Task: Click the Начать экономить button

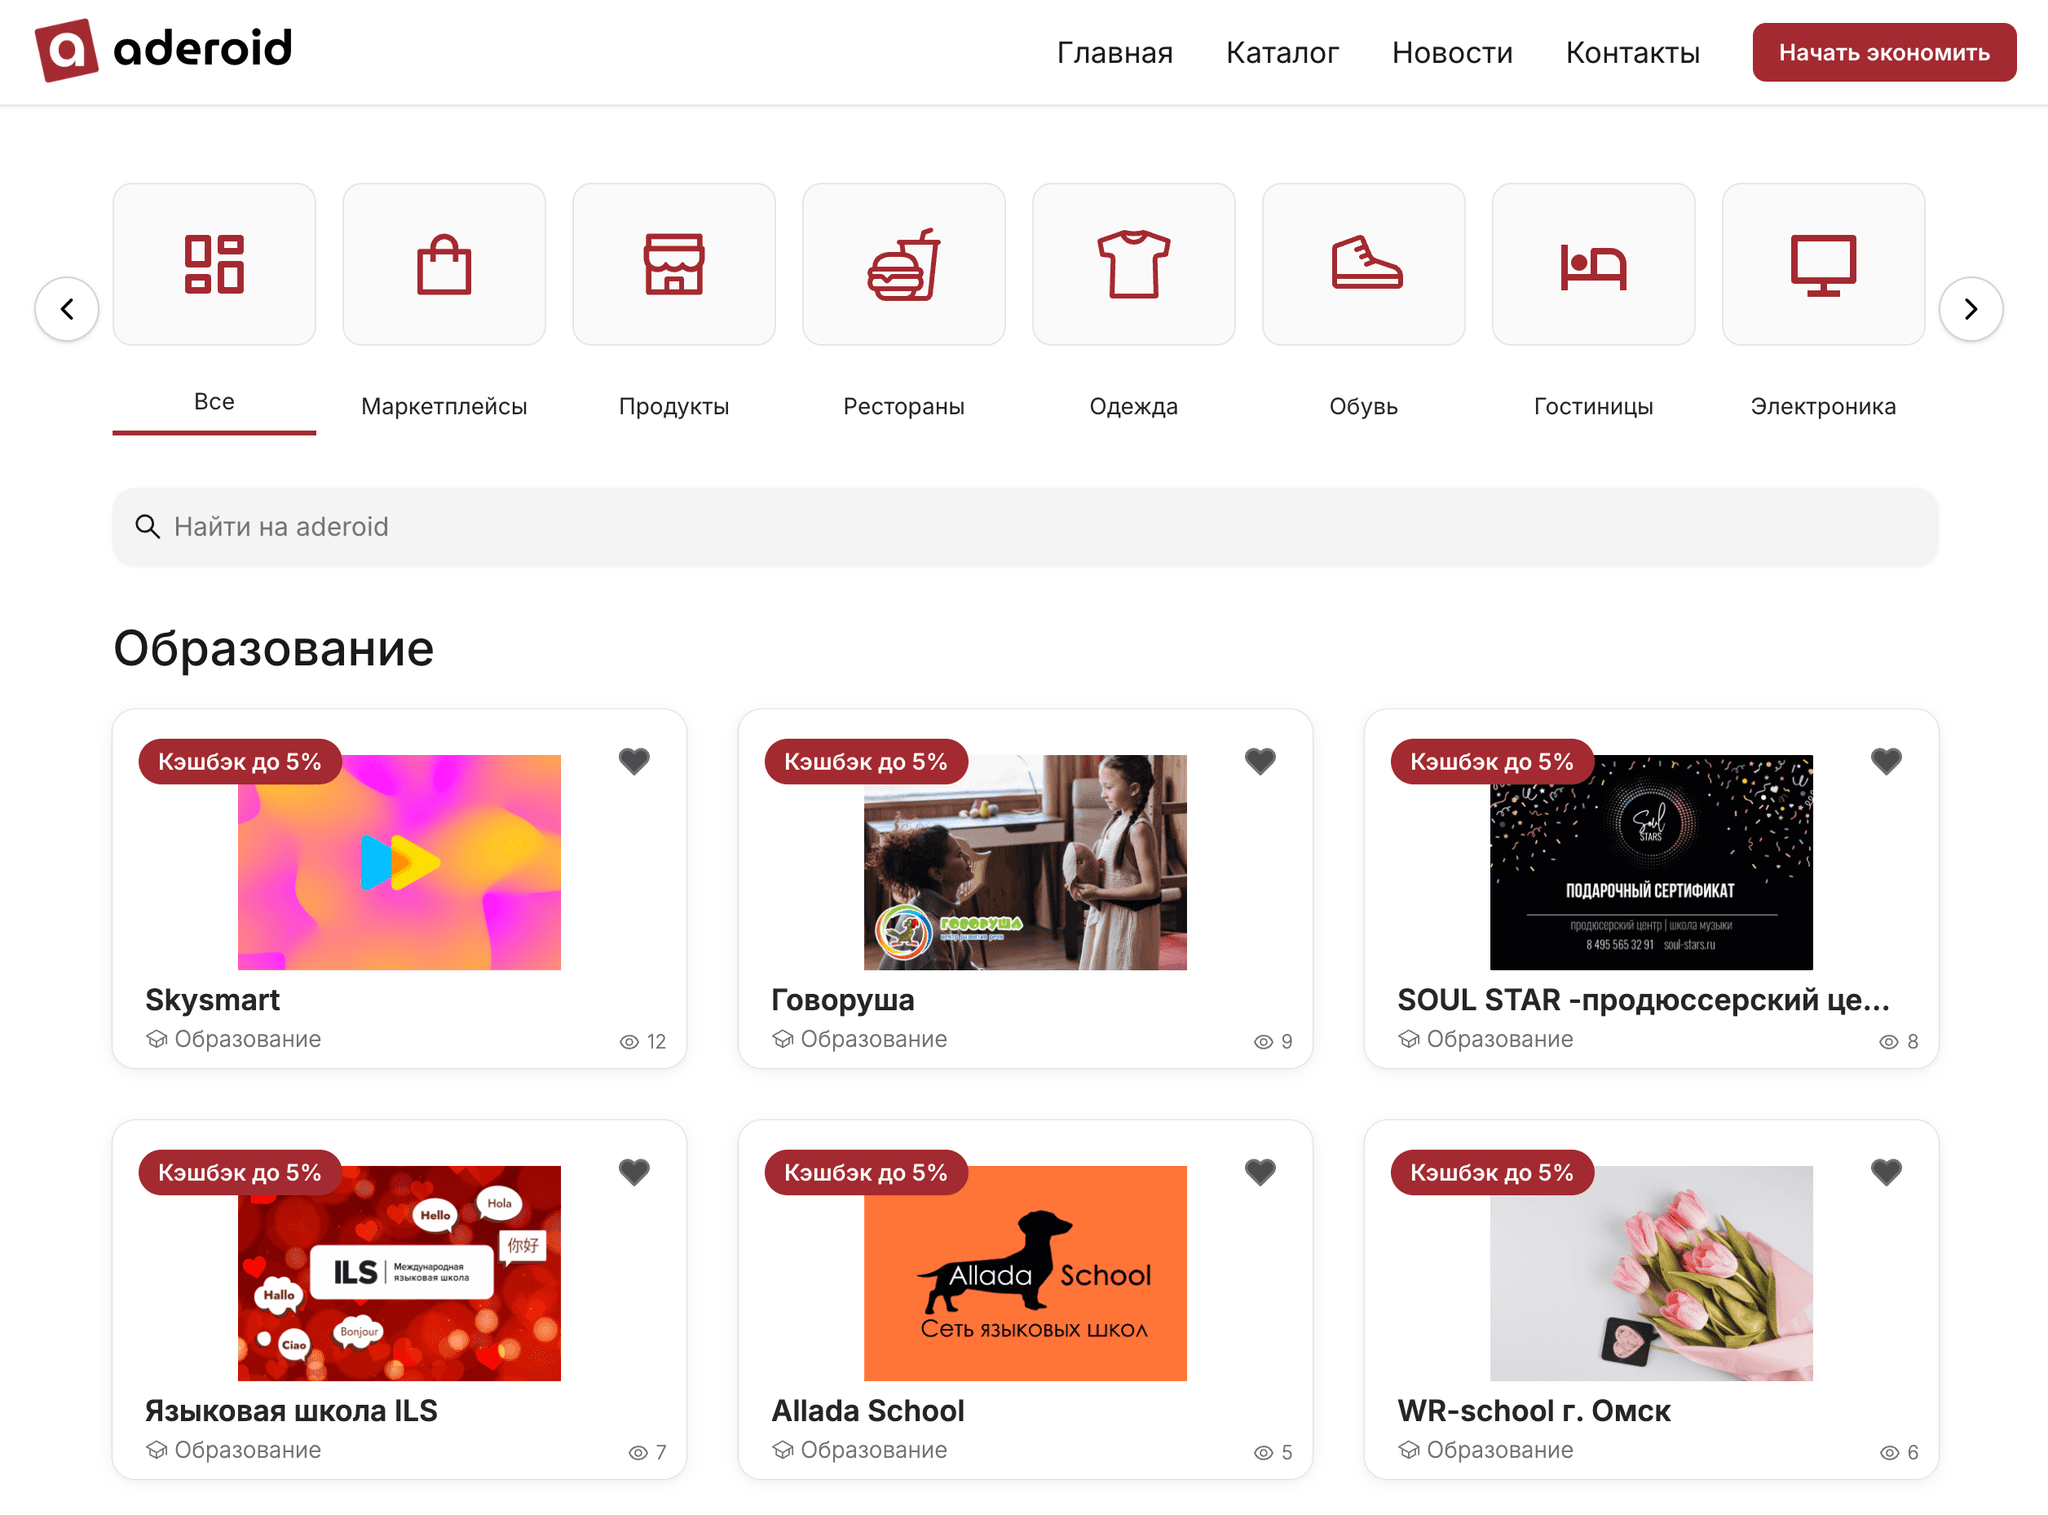Action: [x=1884, y=52]
